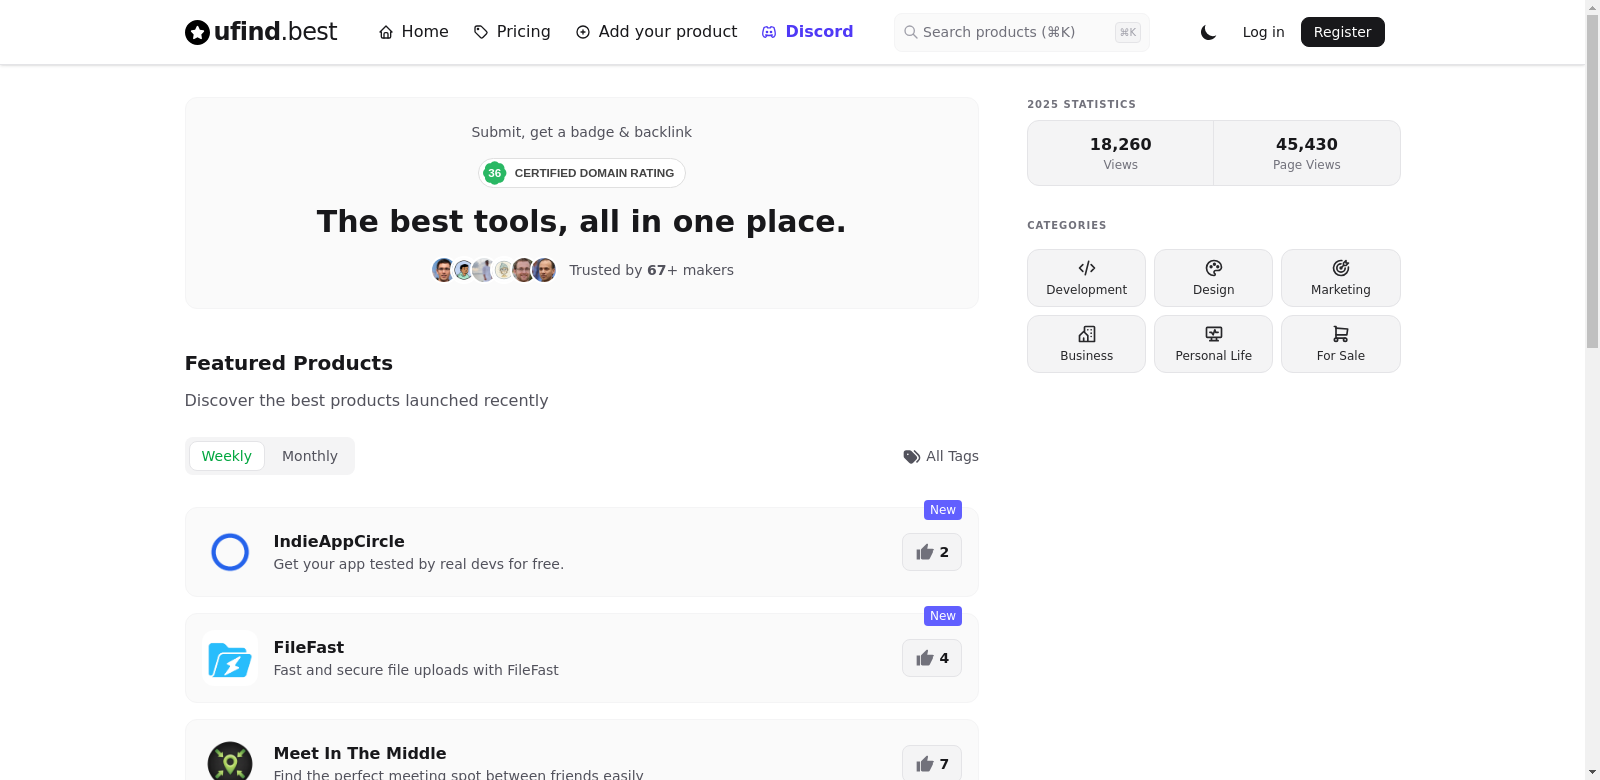Follow the Discord link
Screen dimensions: 1600x780
[x=807, y=32]
